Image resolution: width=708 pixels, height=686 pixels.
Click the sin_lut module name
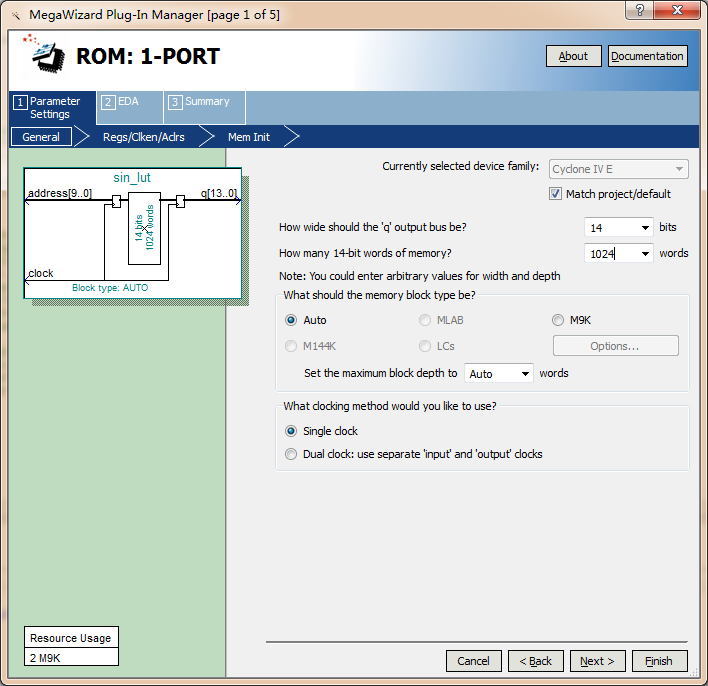tap(132, 178)
